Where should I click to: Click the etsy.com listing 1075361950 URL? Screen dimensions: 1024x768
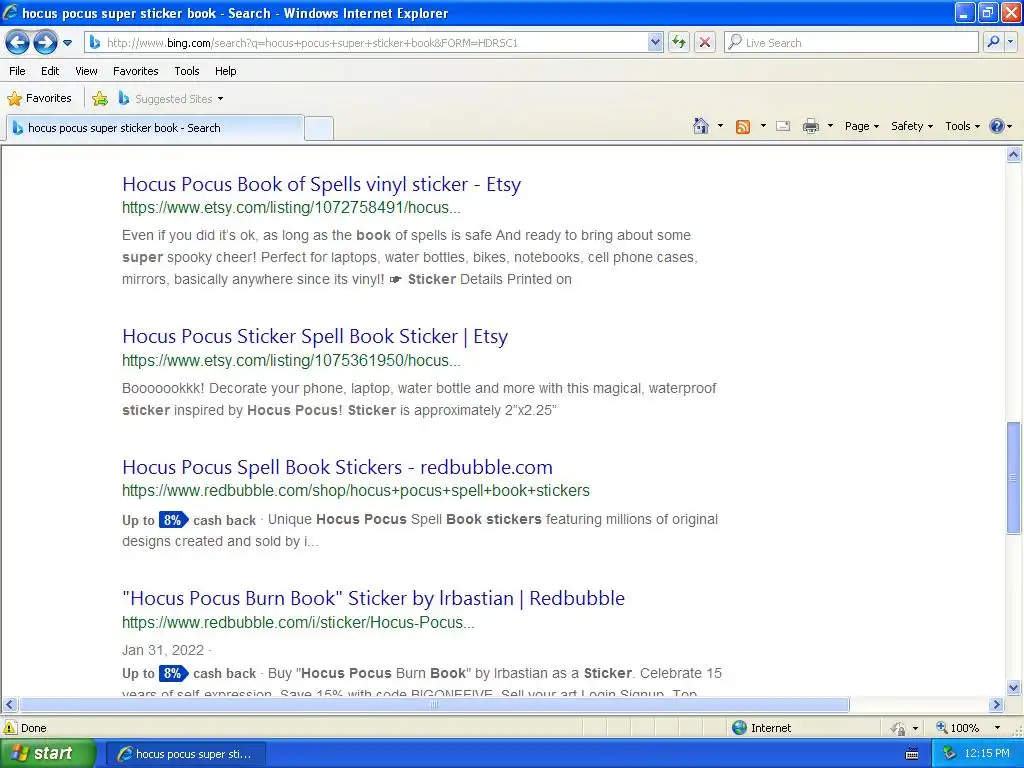(291, 360)
